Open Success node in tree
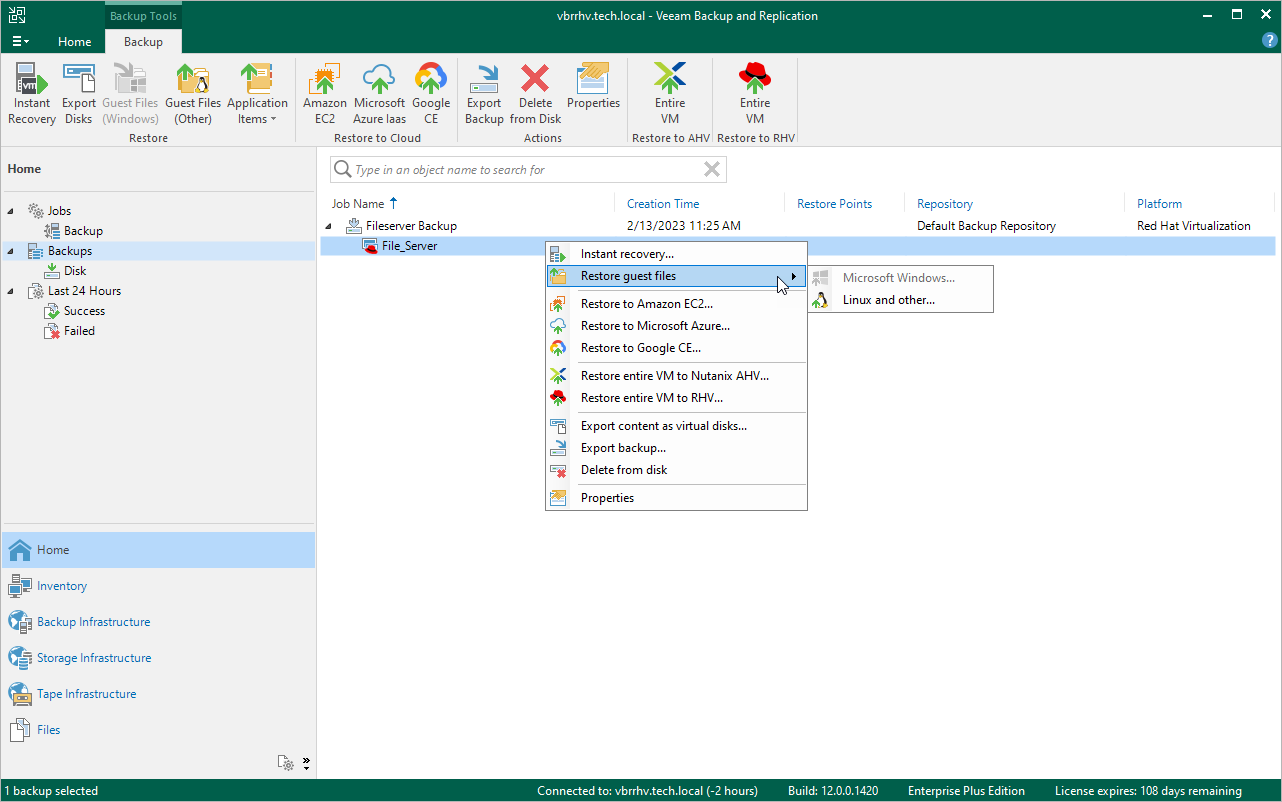1282x802 pixels. 75,311
